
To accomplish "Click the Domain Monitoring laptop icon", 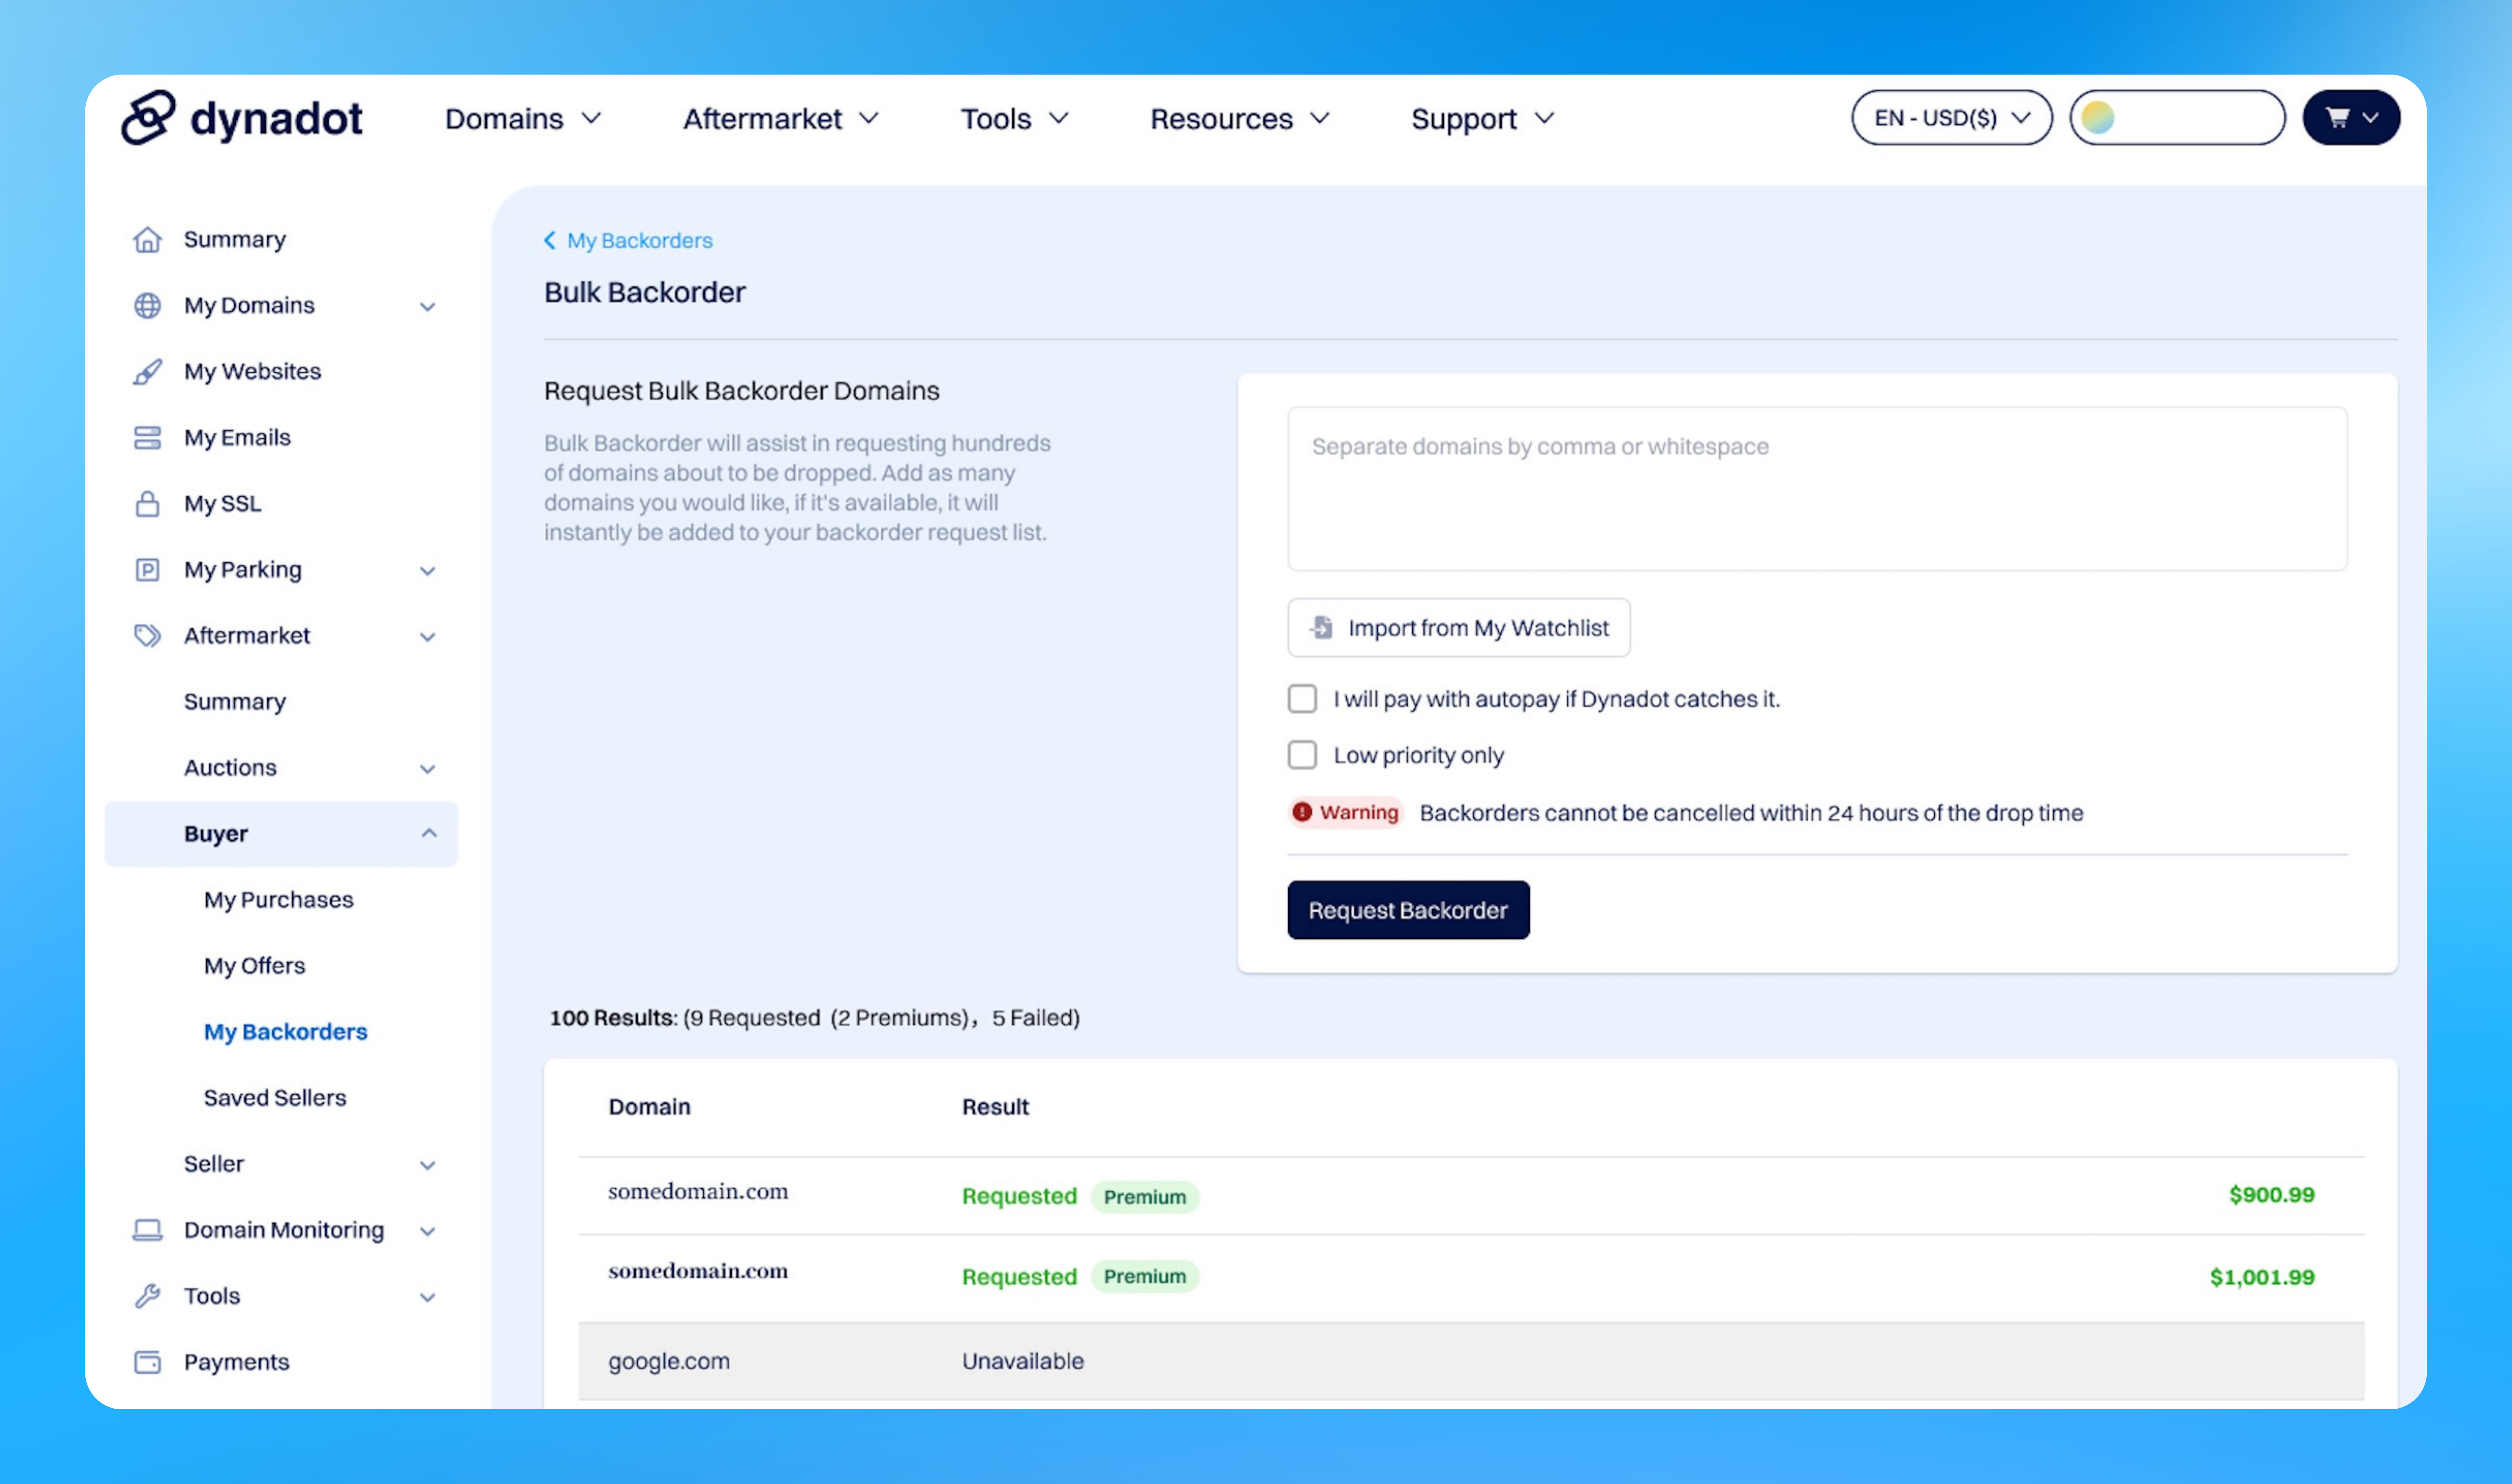I will [x=147, y=1230].
